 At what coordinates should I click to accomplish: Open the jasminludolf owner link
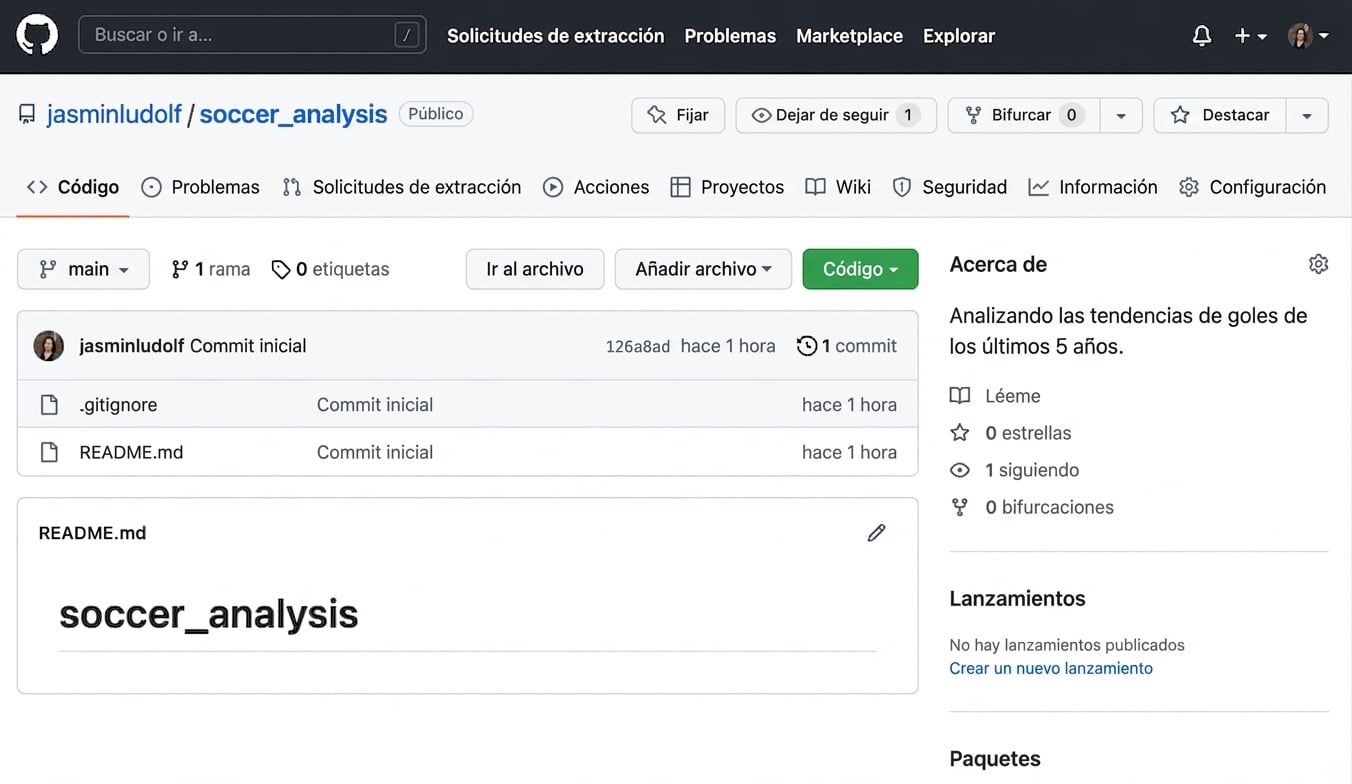(x=114, y=114)
